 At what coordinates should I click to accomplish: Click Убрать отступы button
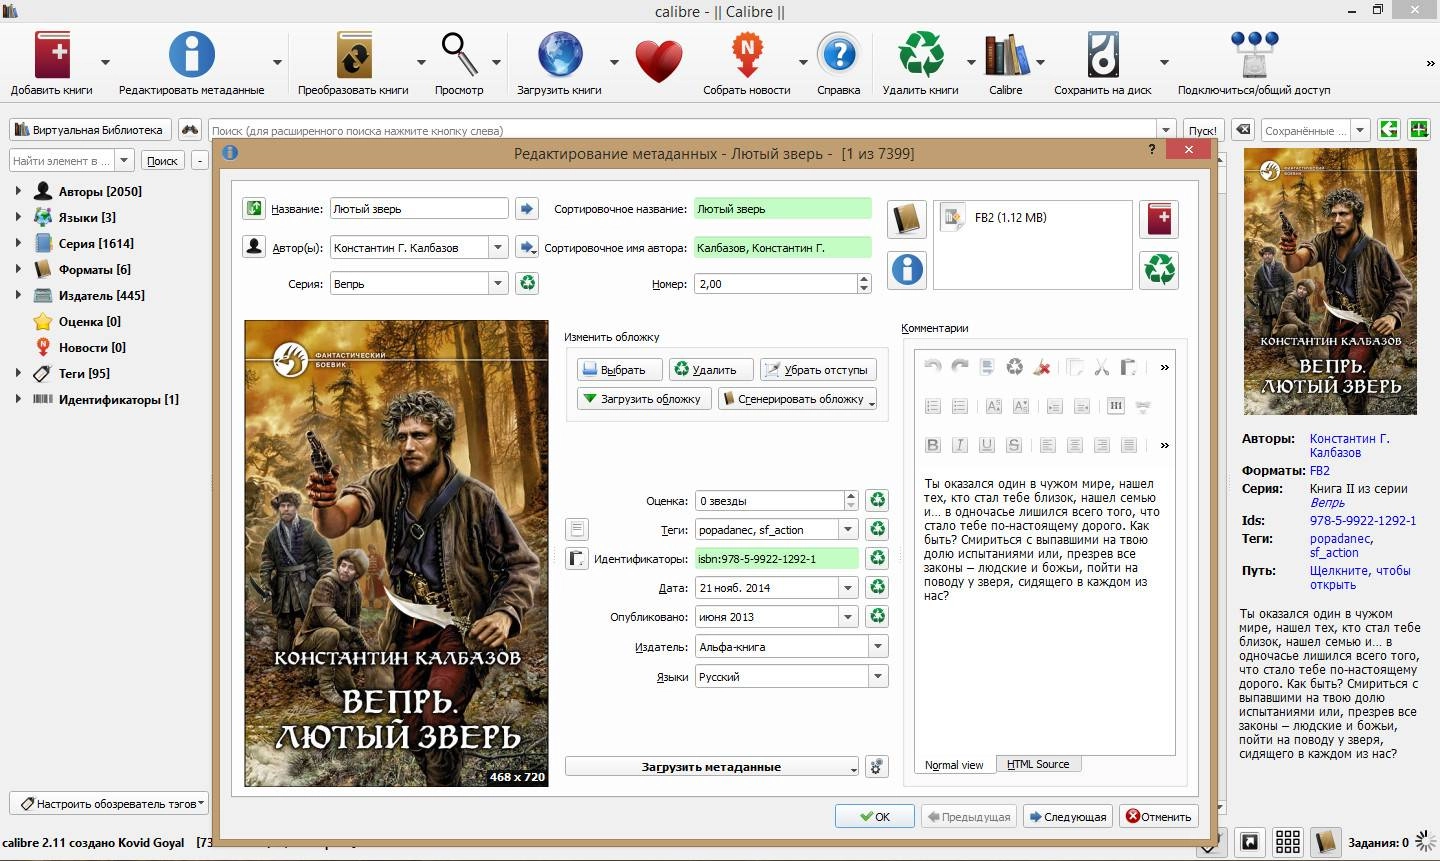(x=818, y=370)
